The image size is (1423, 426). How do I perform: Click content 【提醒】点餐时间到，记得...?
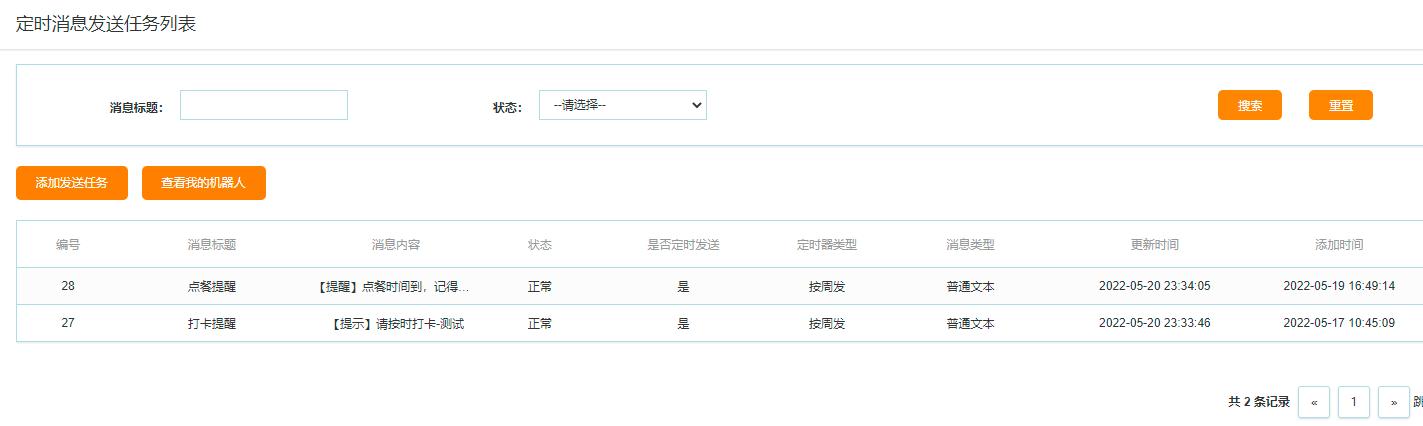pos(392,287)
